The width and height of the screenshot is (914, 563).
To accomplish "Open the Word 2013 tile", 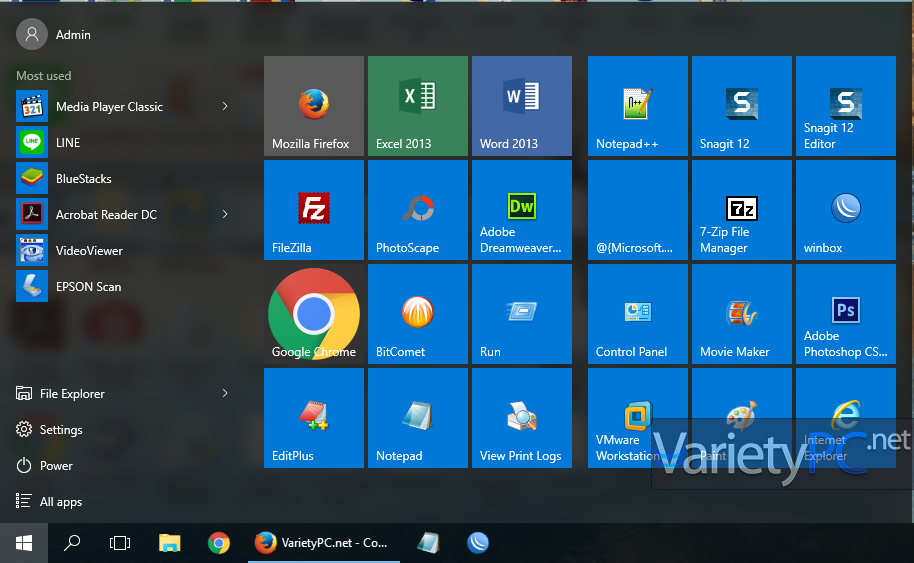I will click(x=522, y=106).
